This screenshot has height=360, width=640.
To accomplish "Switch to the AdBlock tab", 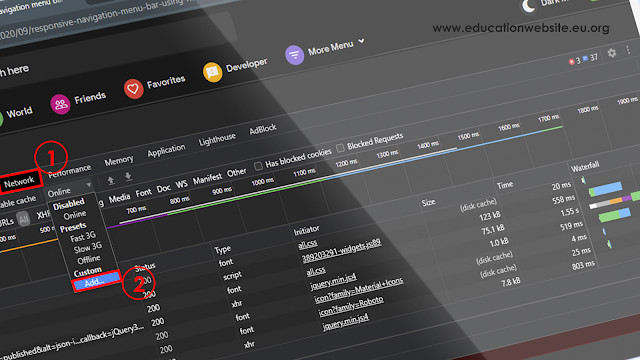I will point(263,130).
